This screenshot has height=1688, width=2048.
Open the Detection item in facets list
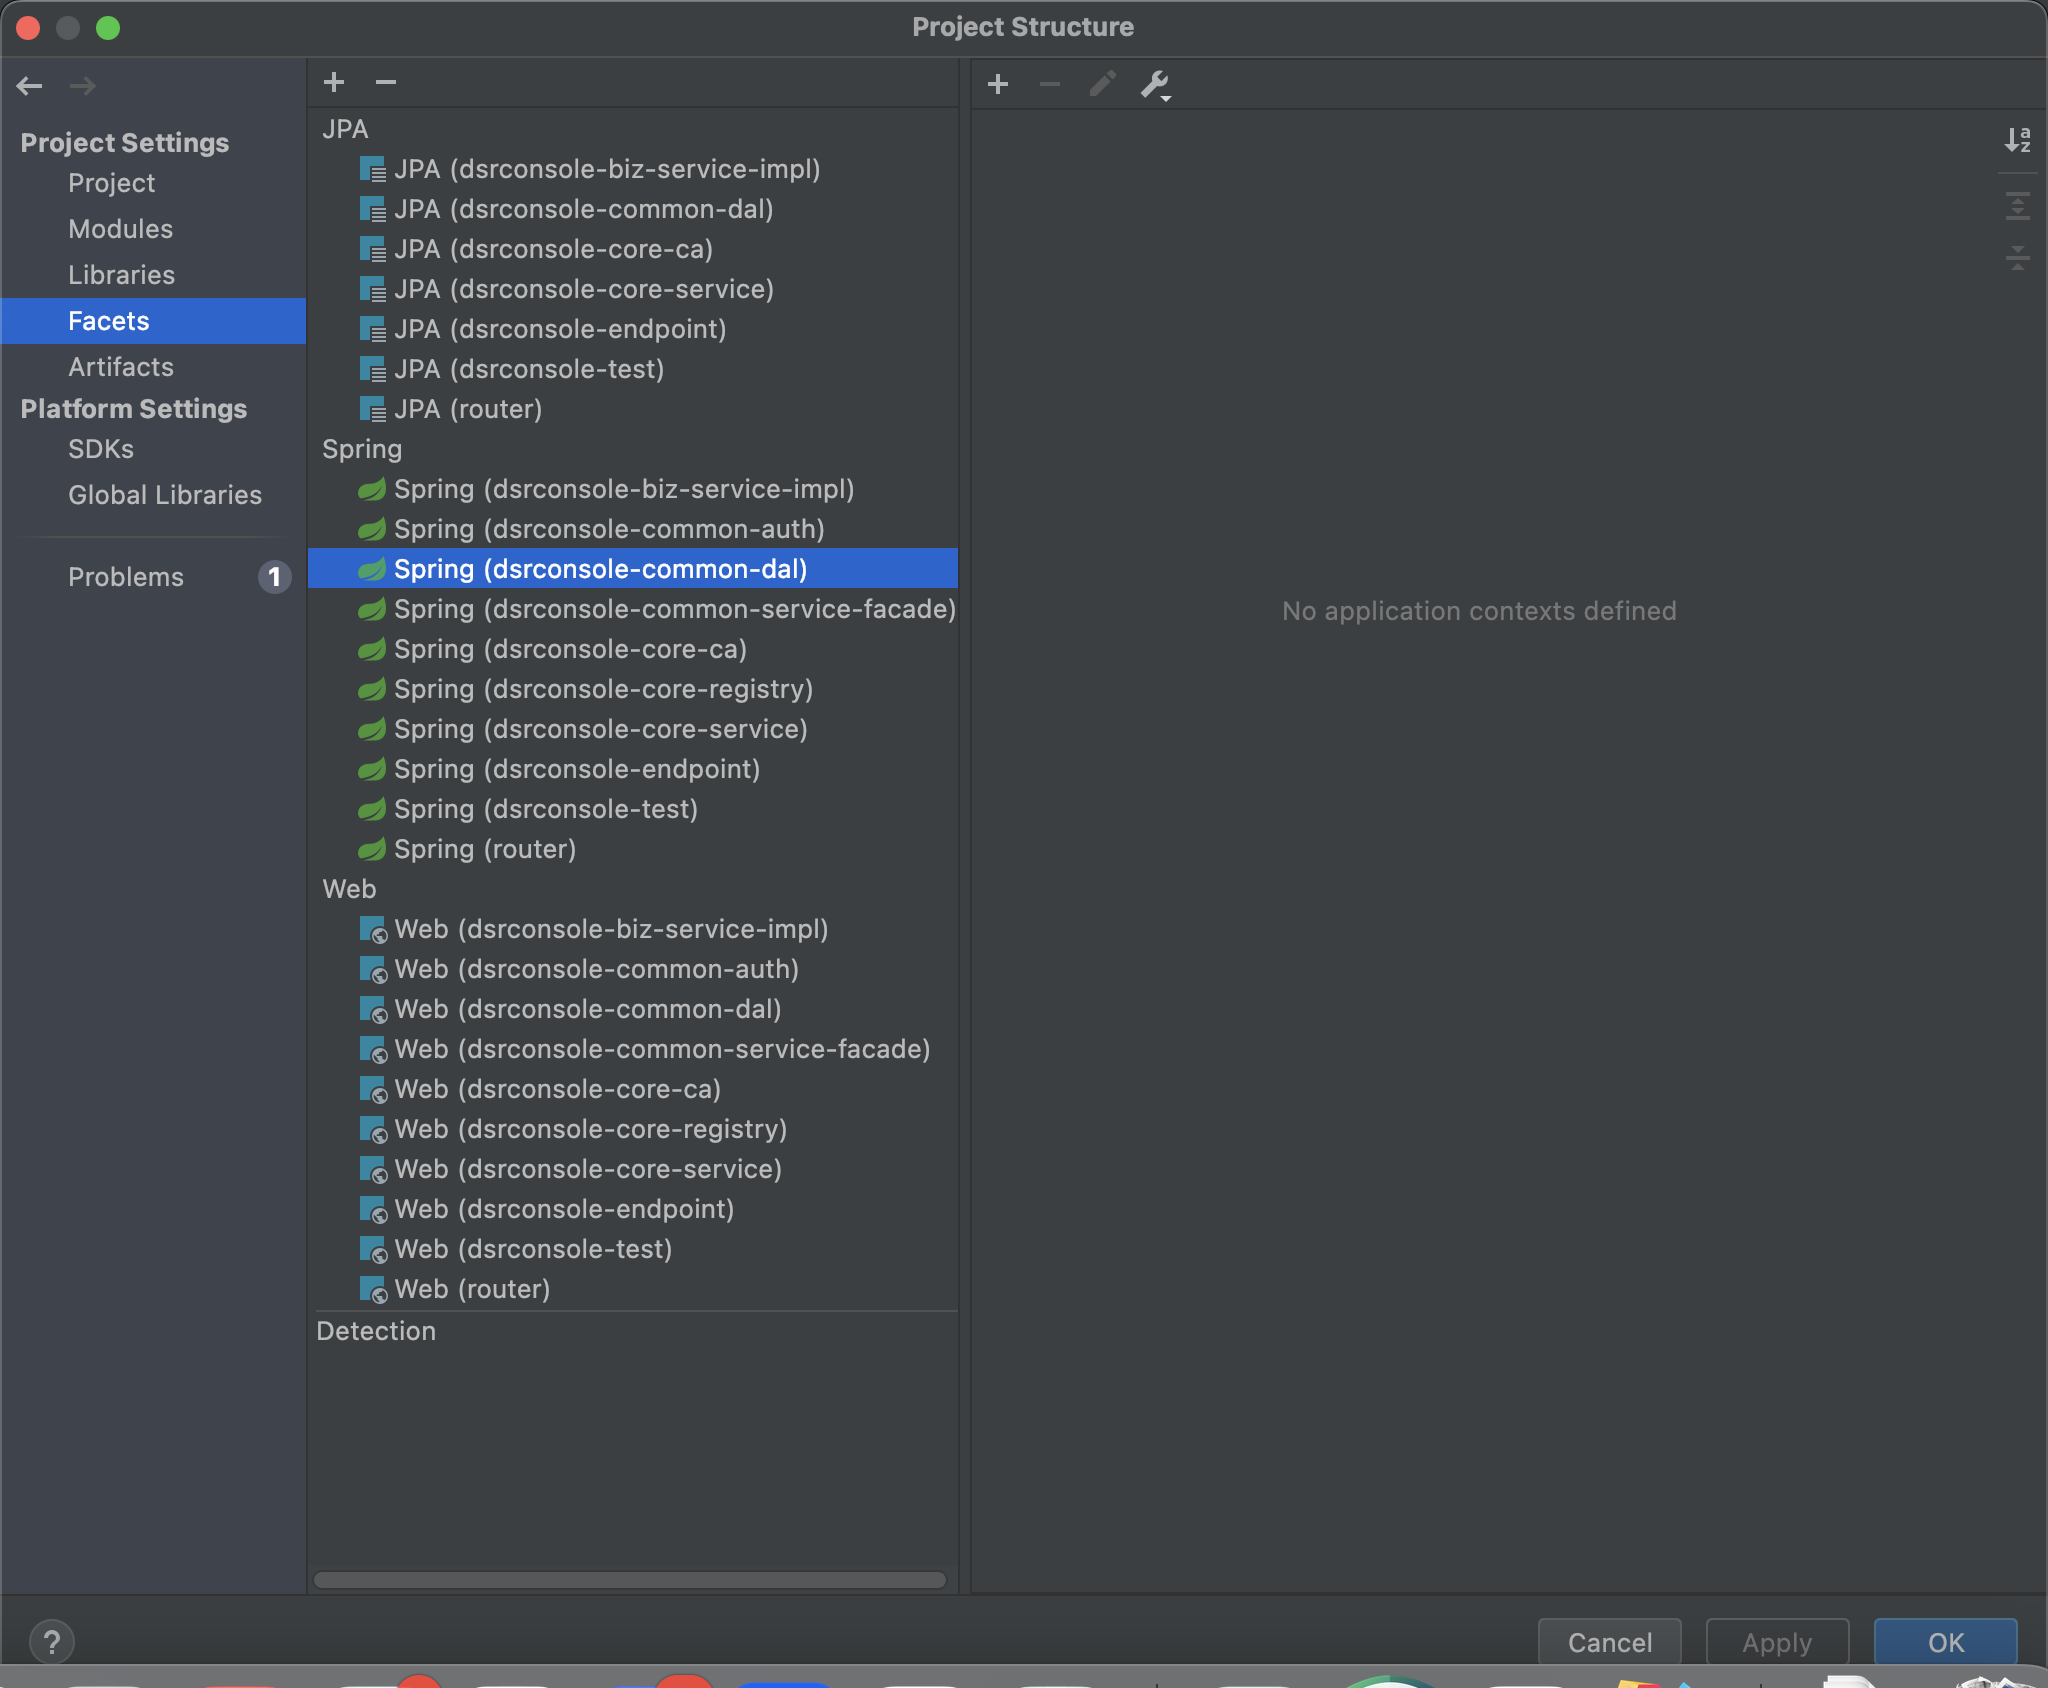[x=376, y=1331]
